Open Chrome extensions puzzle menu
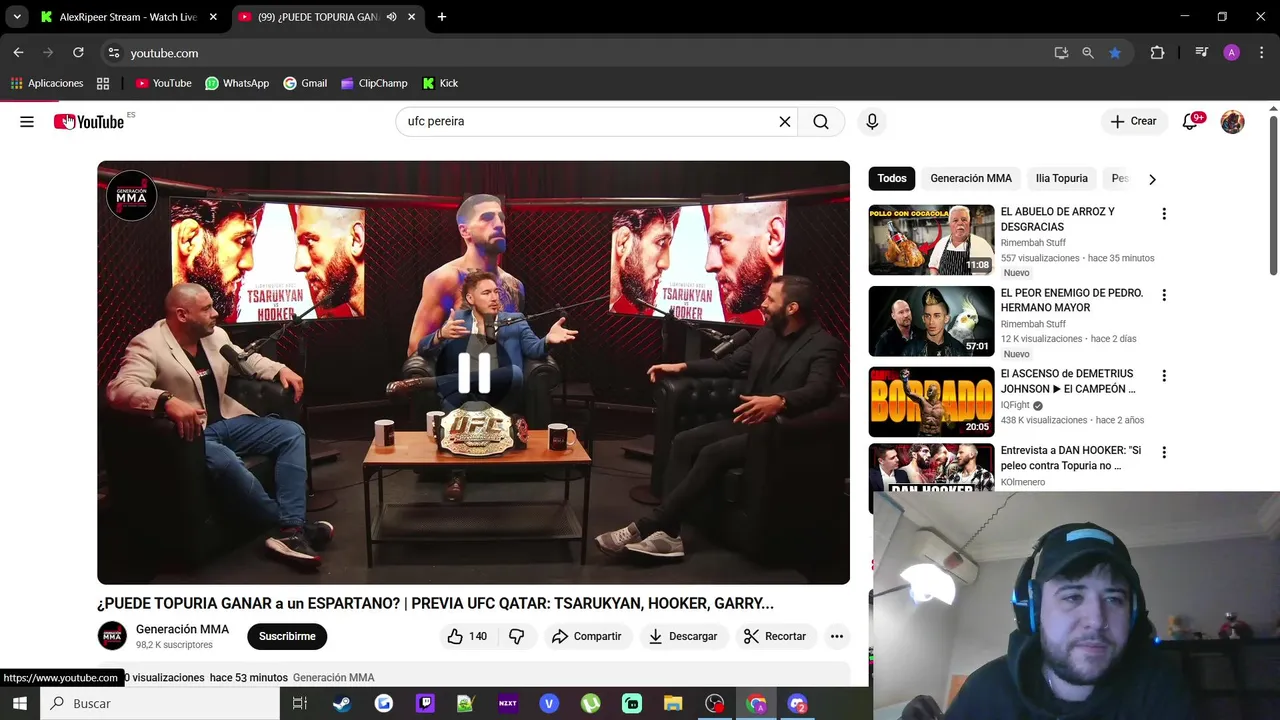Viewport: 1280px width, 720px height. (x=1157, y=53)
